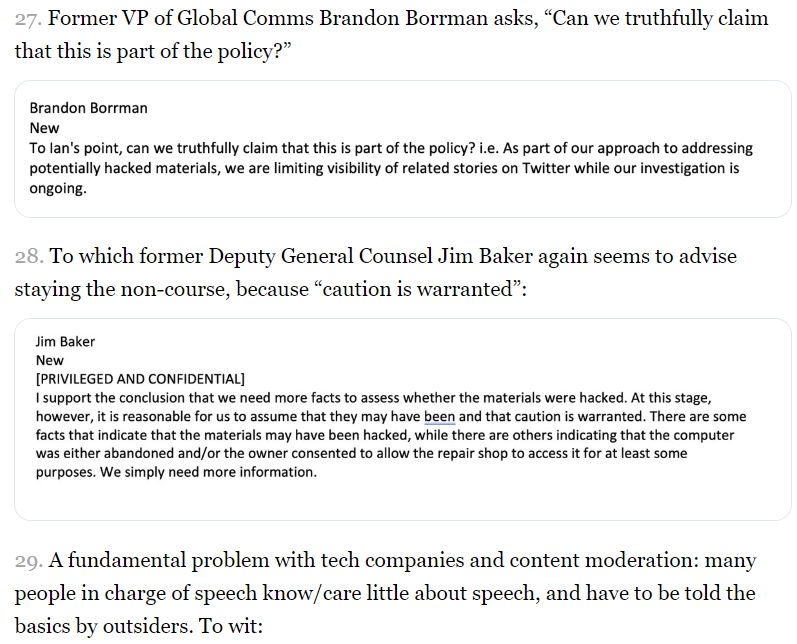Screen dimensions: 797x644
Task: Click the Brandon Borrman sender name in message
Action: 89,108
